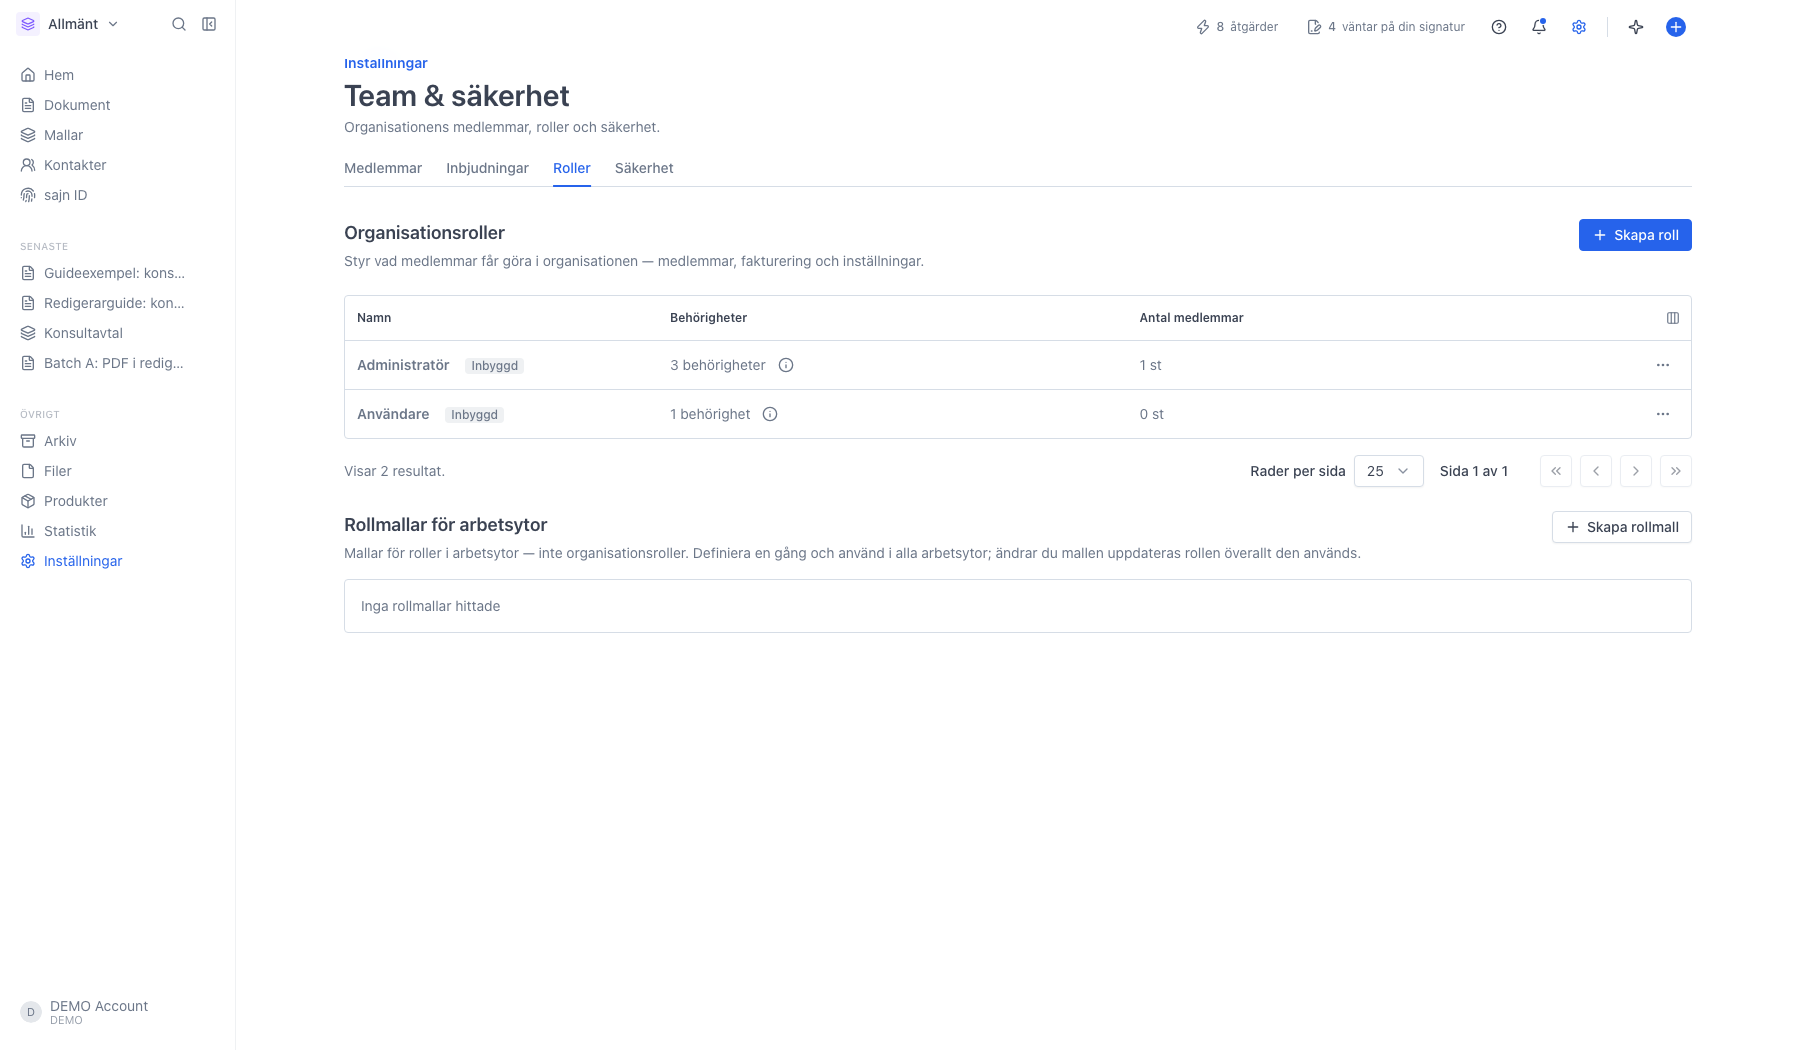1800x1050 pixels.
Task: Click the settings gear icon in top bar
Action: (1579, 27)
